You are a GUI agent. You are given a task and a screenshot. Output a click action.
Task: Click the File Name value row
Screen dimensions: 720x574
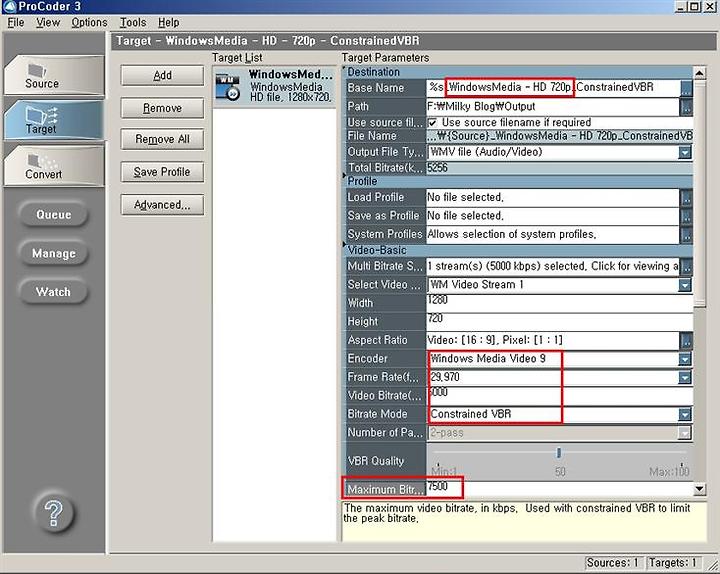560,136
